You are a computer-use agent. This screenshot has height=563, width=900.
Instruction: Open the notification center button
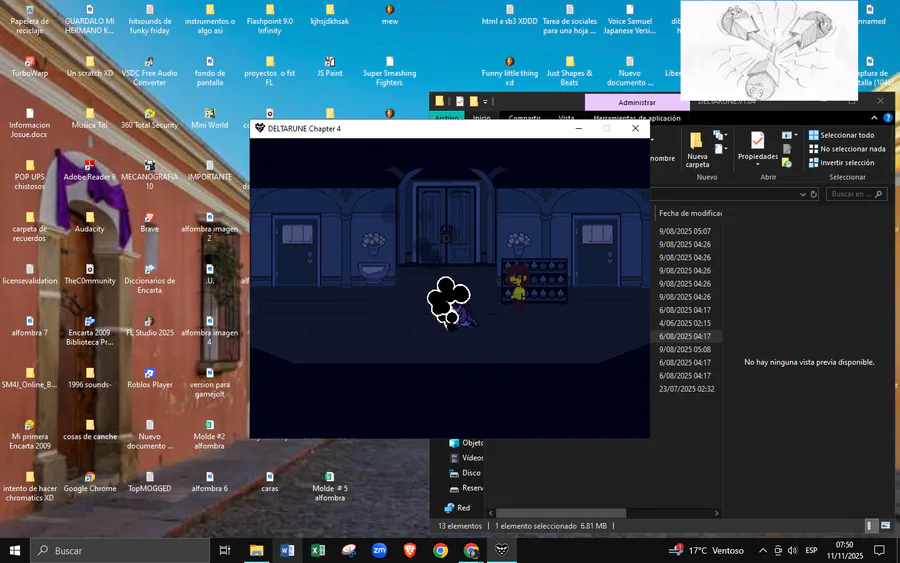point(879,550)
